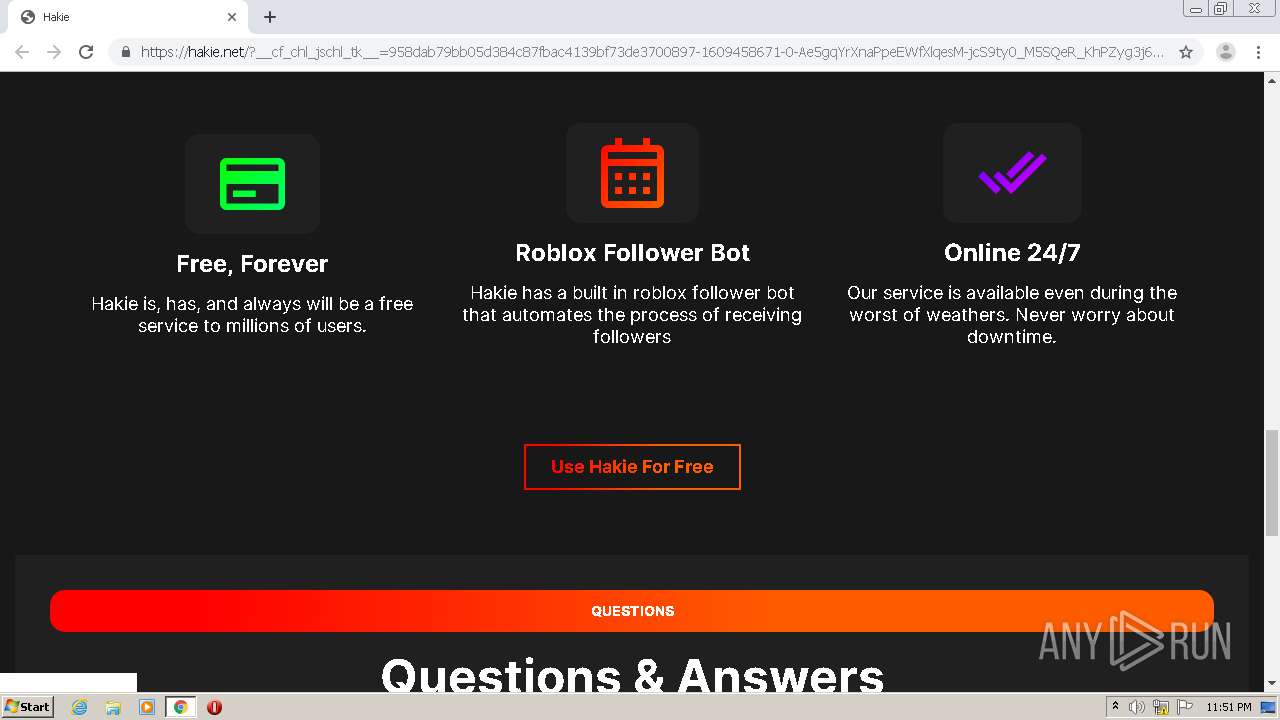This screenshot has width=1280, height=720.
Task: Click the 'Never worry about downtime' description
Action: (x=1012, y=315)
